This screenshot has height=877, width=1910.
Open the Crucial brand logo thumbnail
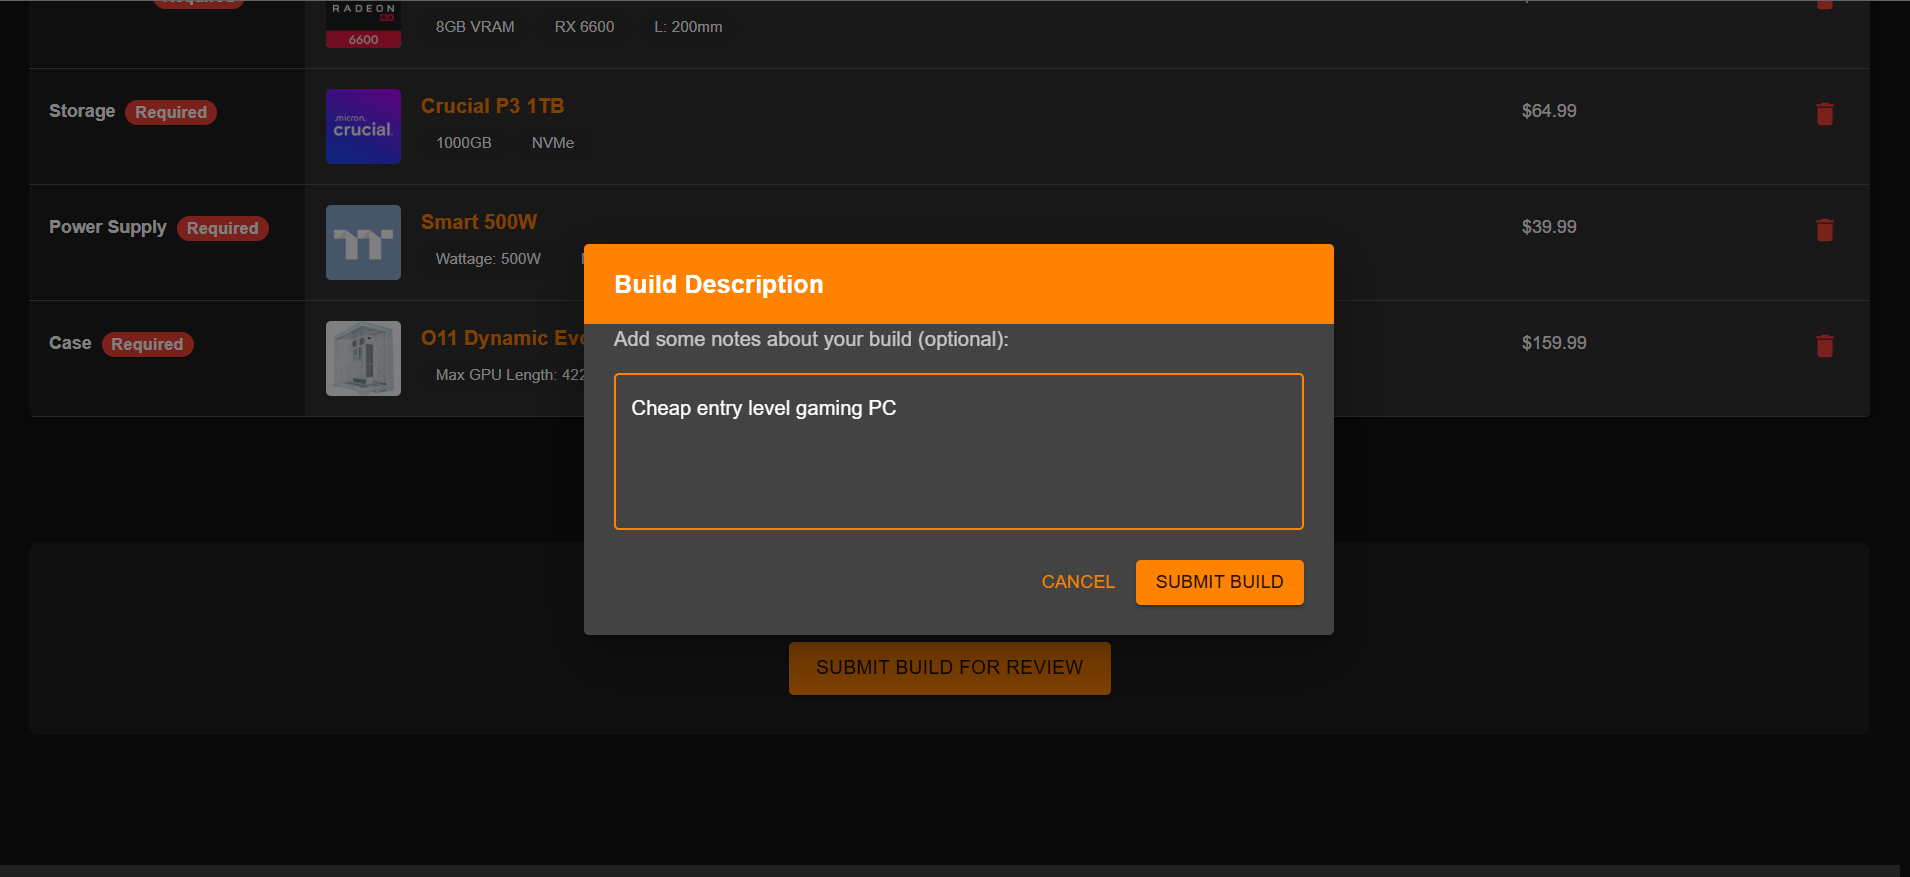(363, 127)
